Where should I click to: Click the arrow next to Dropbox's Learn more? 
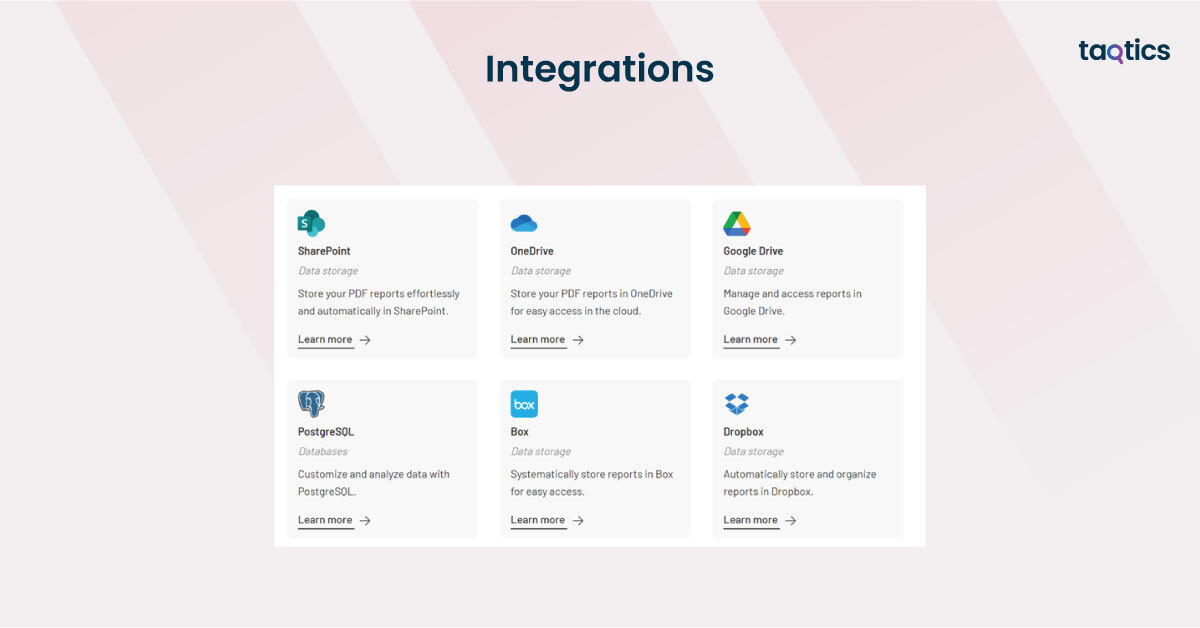[791, 520]
